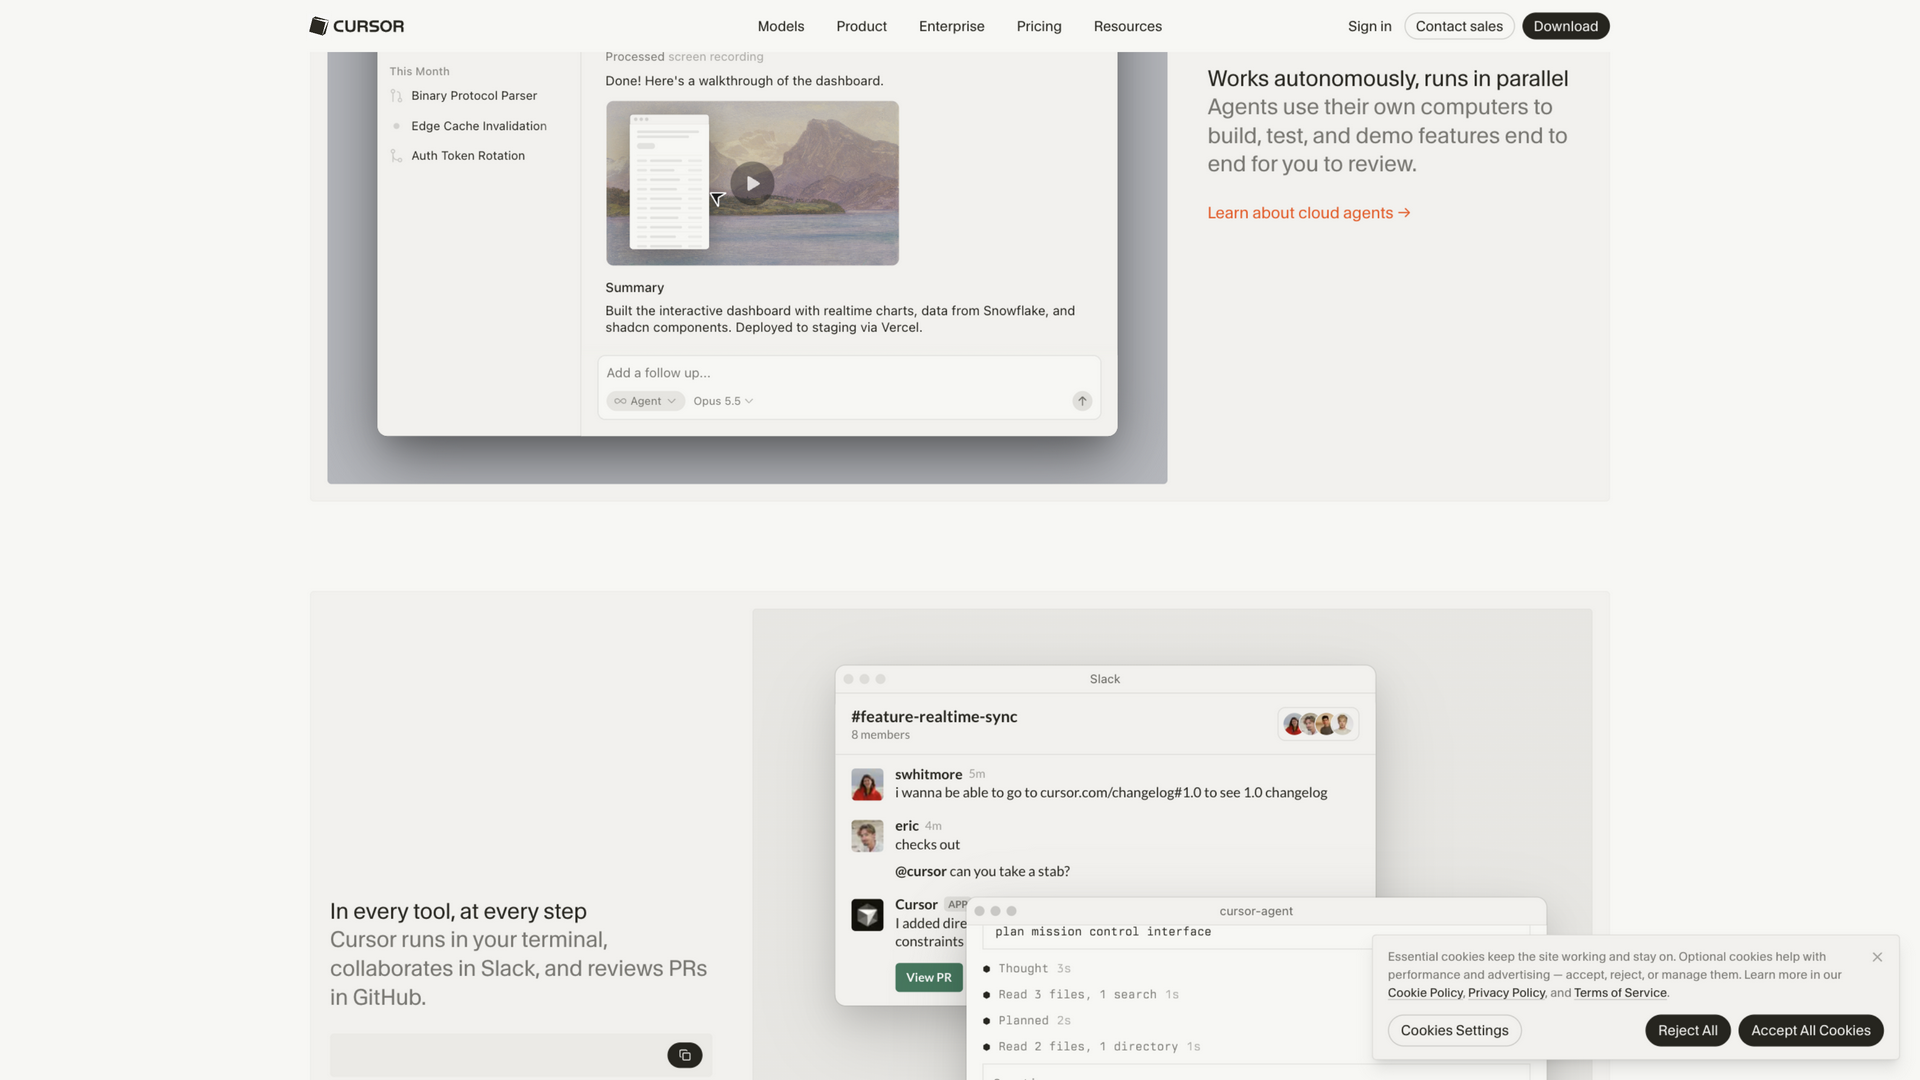Focus the Add a follow up input

pyautogui.click(x=849, y=373)
